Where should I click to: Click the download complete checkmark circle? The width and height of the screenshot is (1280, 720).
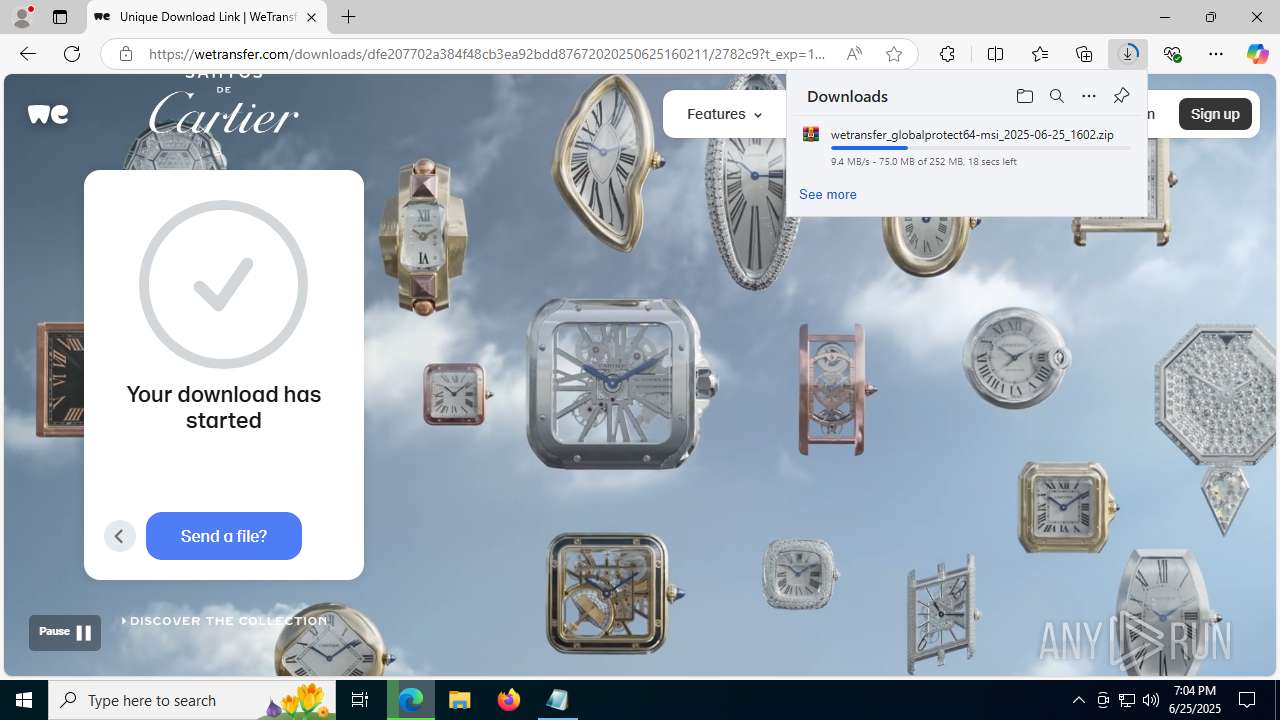[224, 285]
